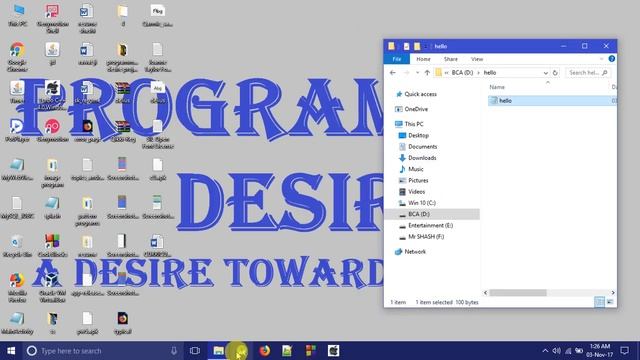The image size is (640, 360).
Task: Select Network in navigation pane
Action: 415,252
